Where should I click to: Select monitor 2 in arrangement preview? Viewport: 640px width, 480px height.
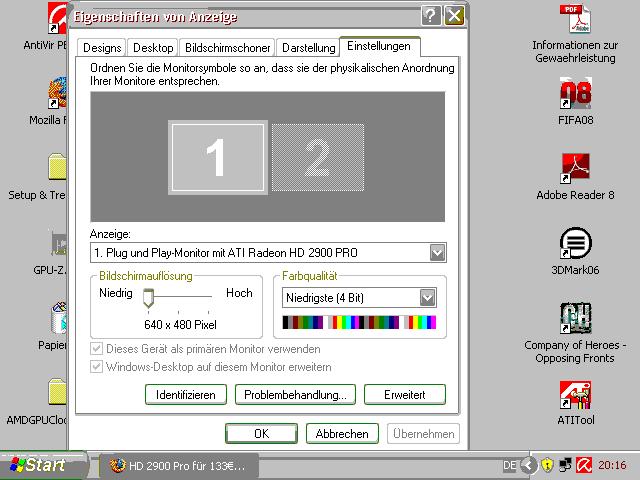point(318,157)
